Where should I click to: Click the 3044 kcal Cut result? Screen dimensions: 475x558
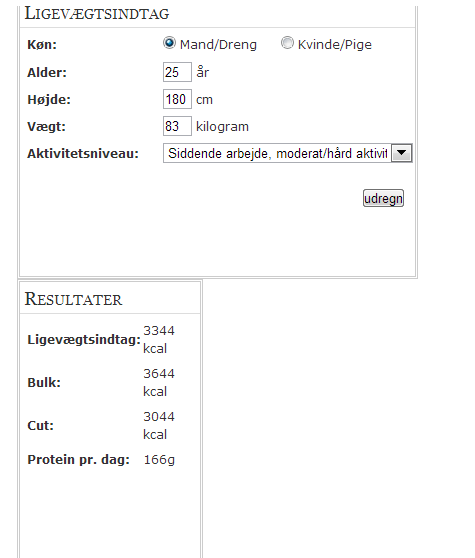coord(159,426)
